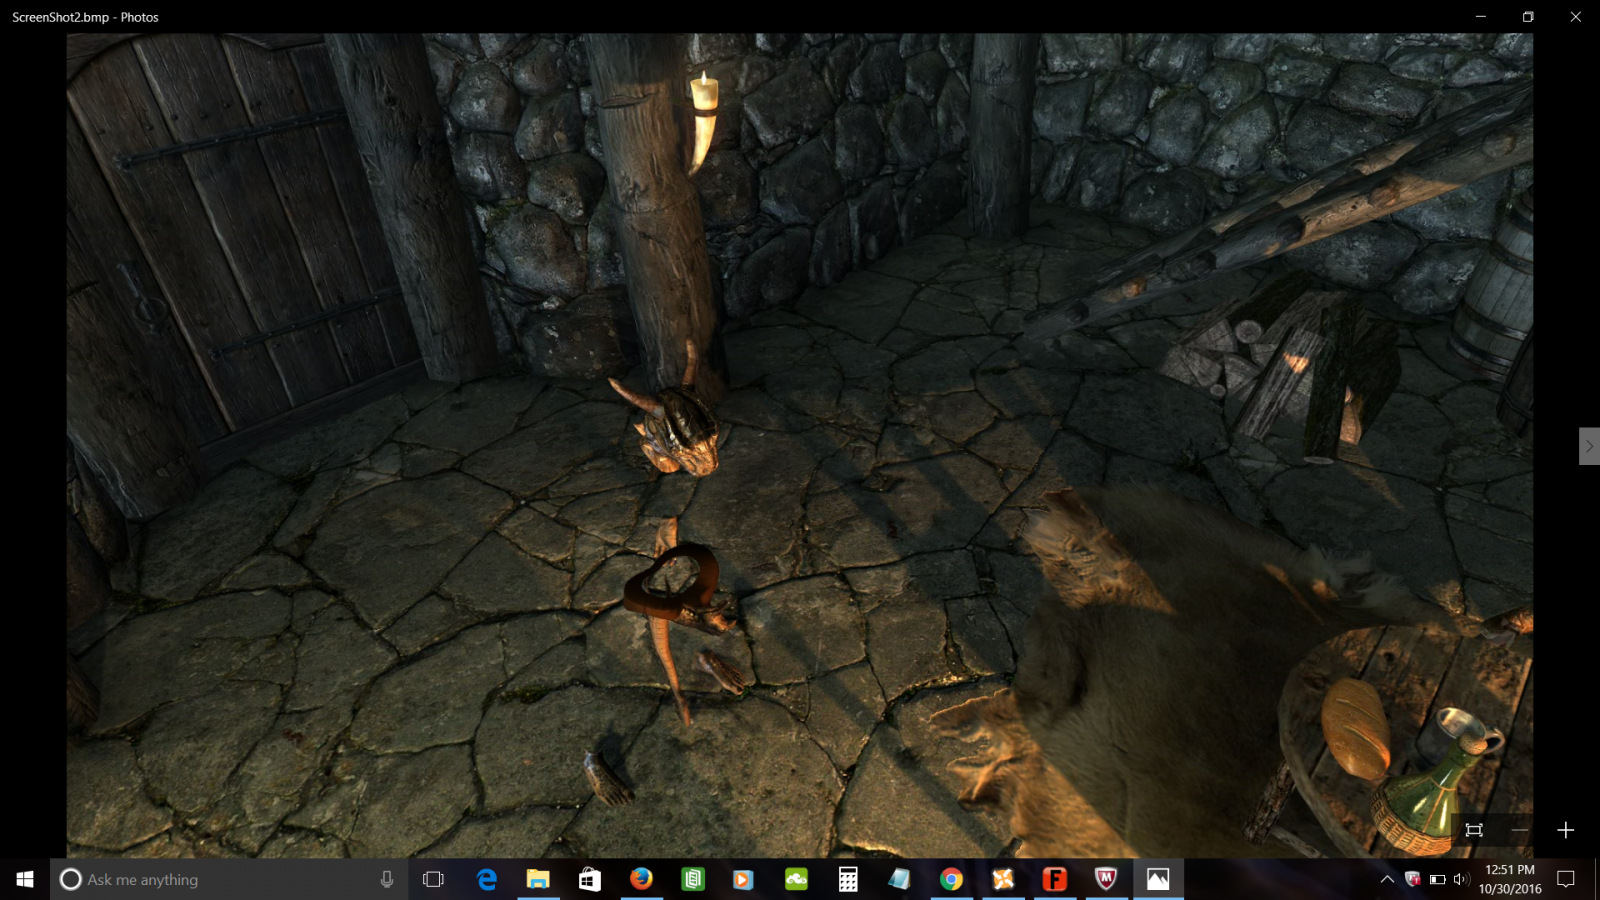Viewport: 1600px width, 900px height.
Task: Switch to Firefox on the taskbar
Action: (x=642, y=879)
